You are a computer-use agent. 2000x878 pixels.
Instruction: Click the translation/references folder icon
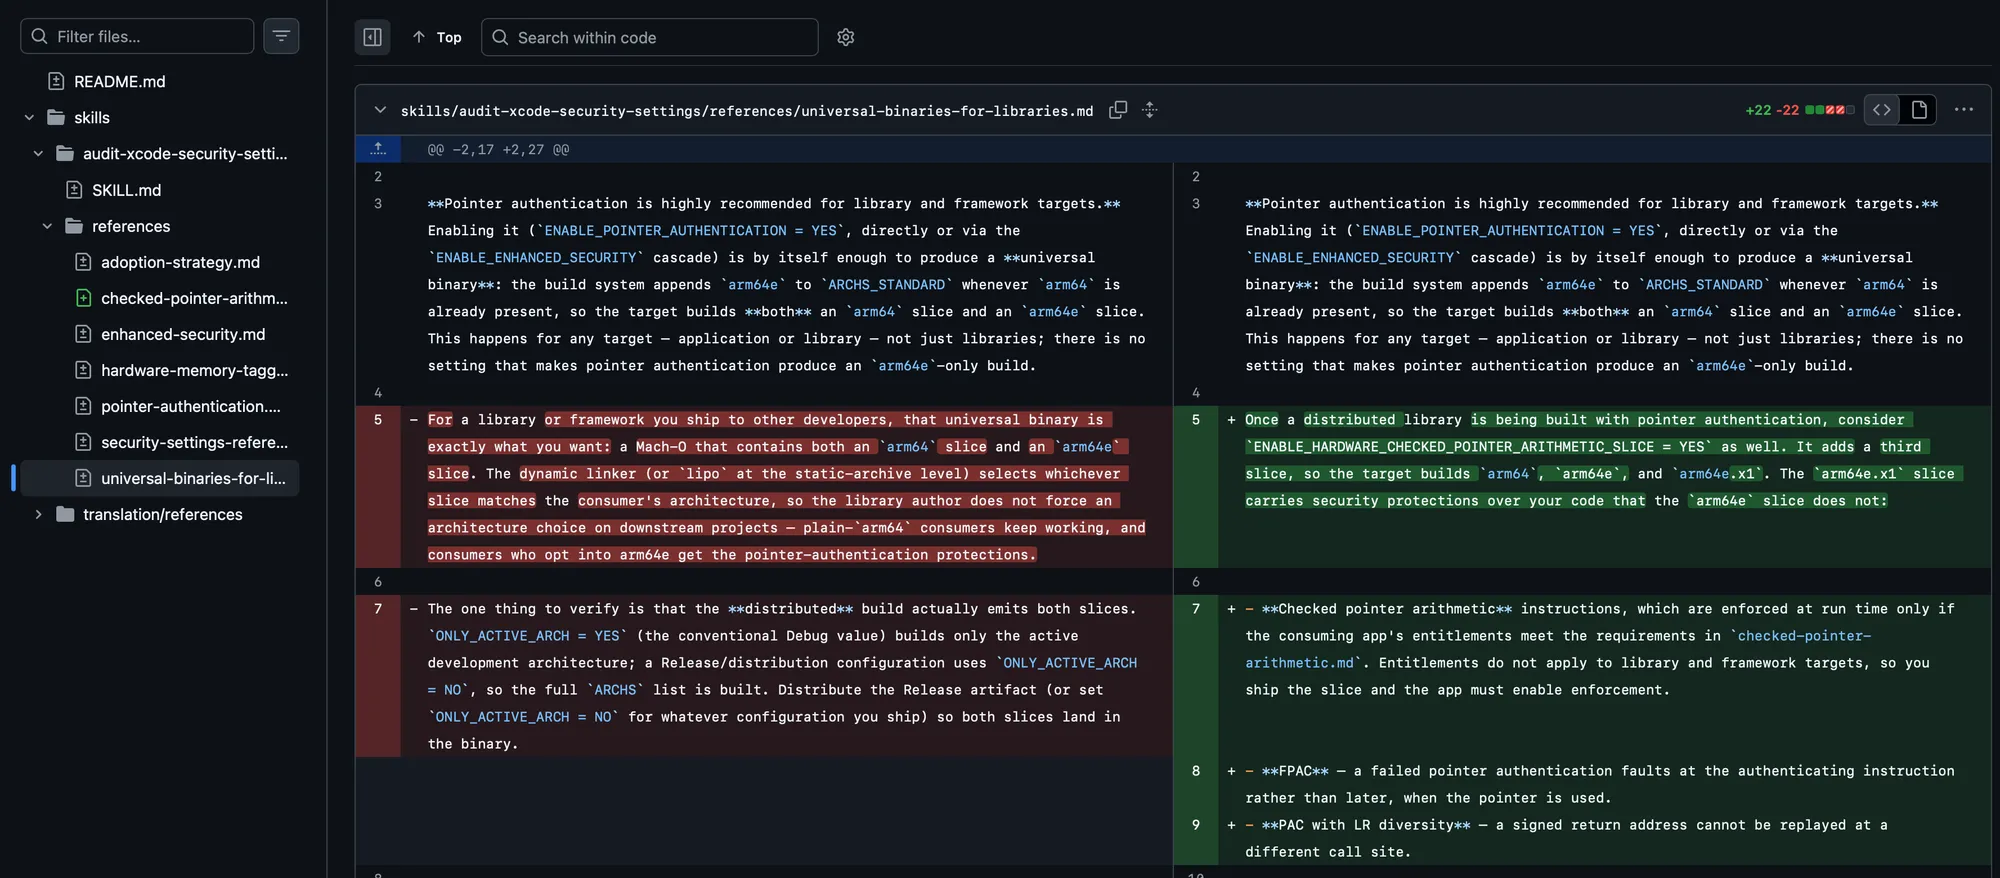(65, 514)
